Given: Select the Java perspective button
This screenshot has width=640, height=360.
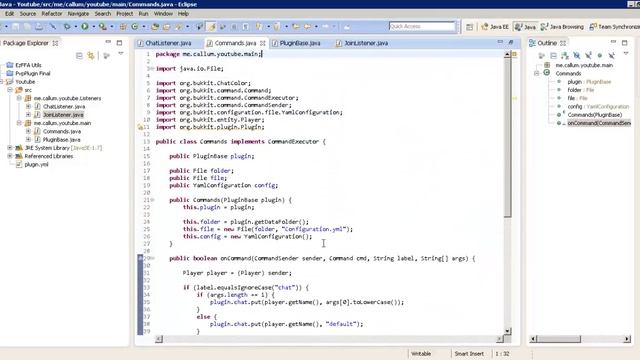Looking at the screenshot, I should pyautogui.click(x=526, y=27).
